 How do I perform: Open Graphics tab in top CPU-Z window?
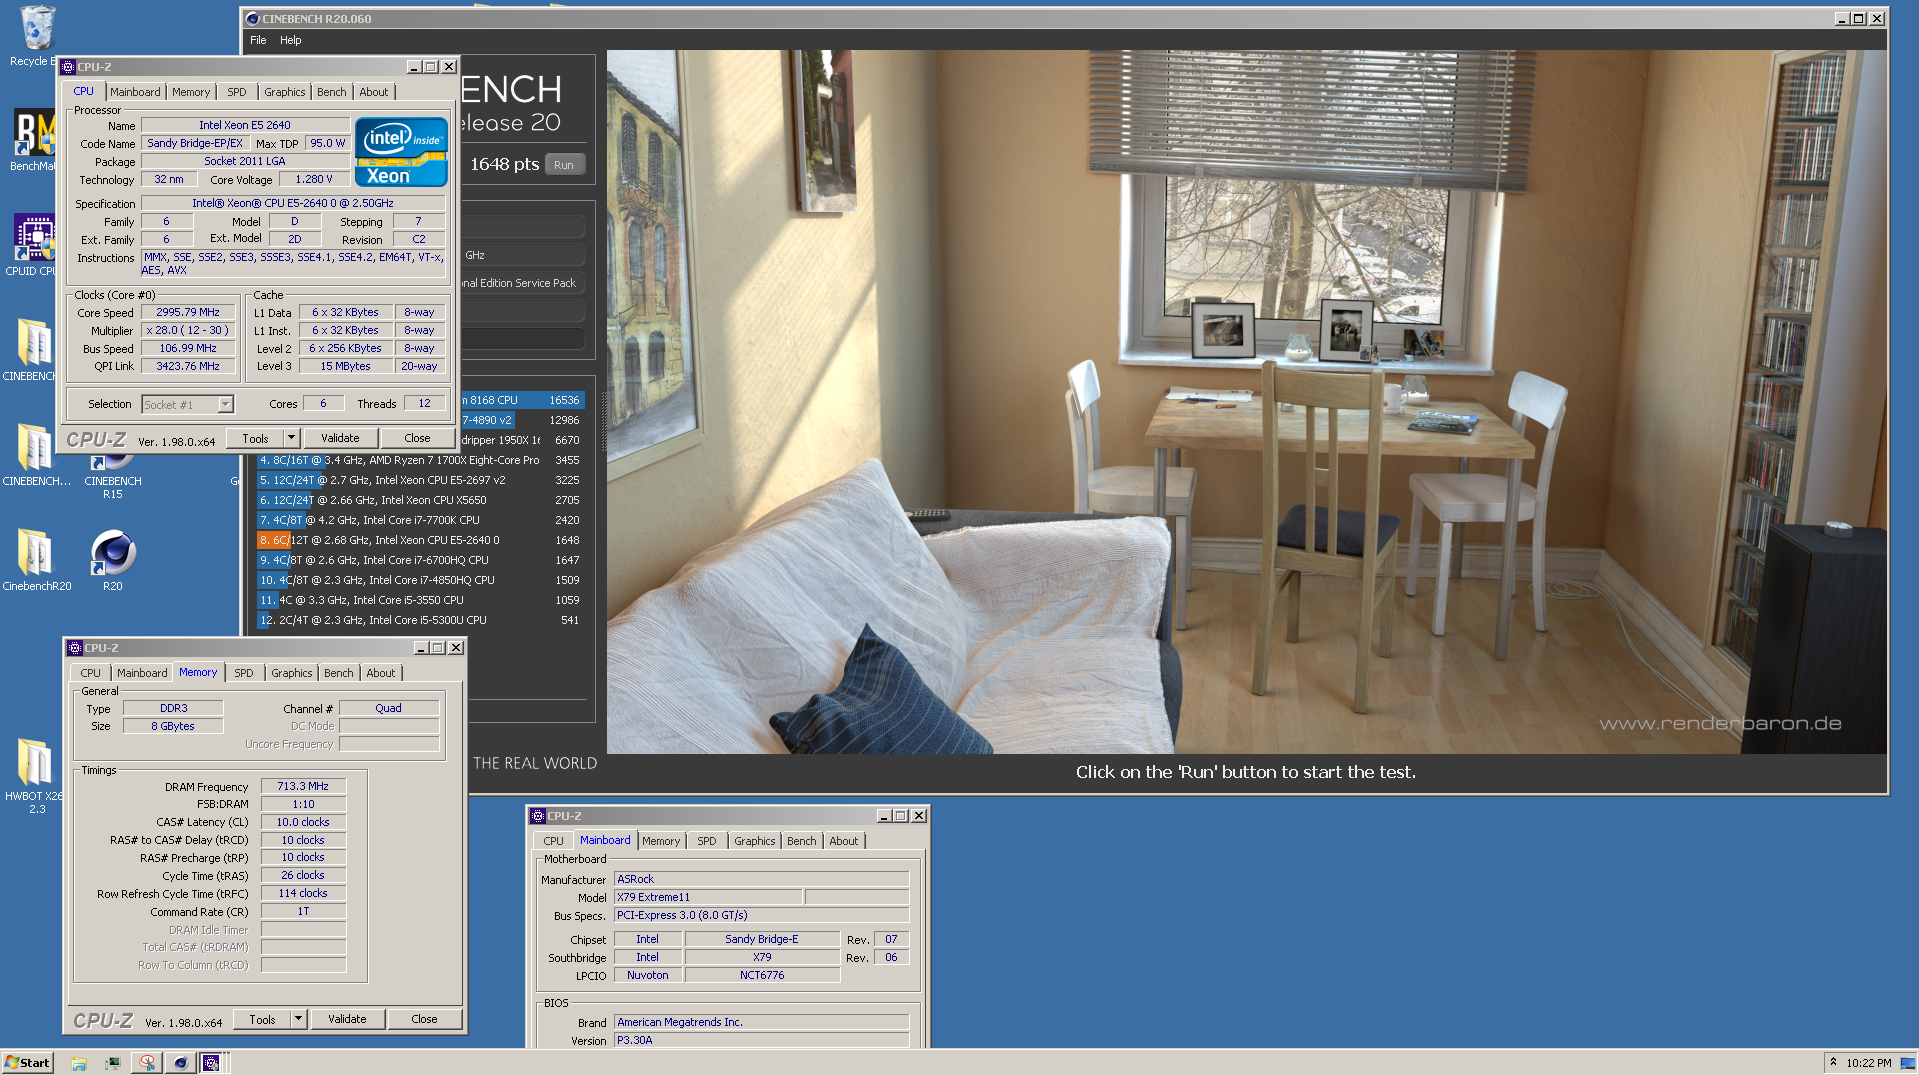tap(285, 92)
